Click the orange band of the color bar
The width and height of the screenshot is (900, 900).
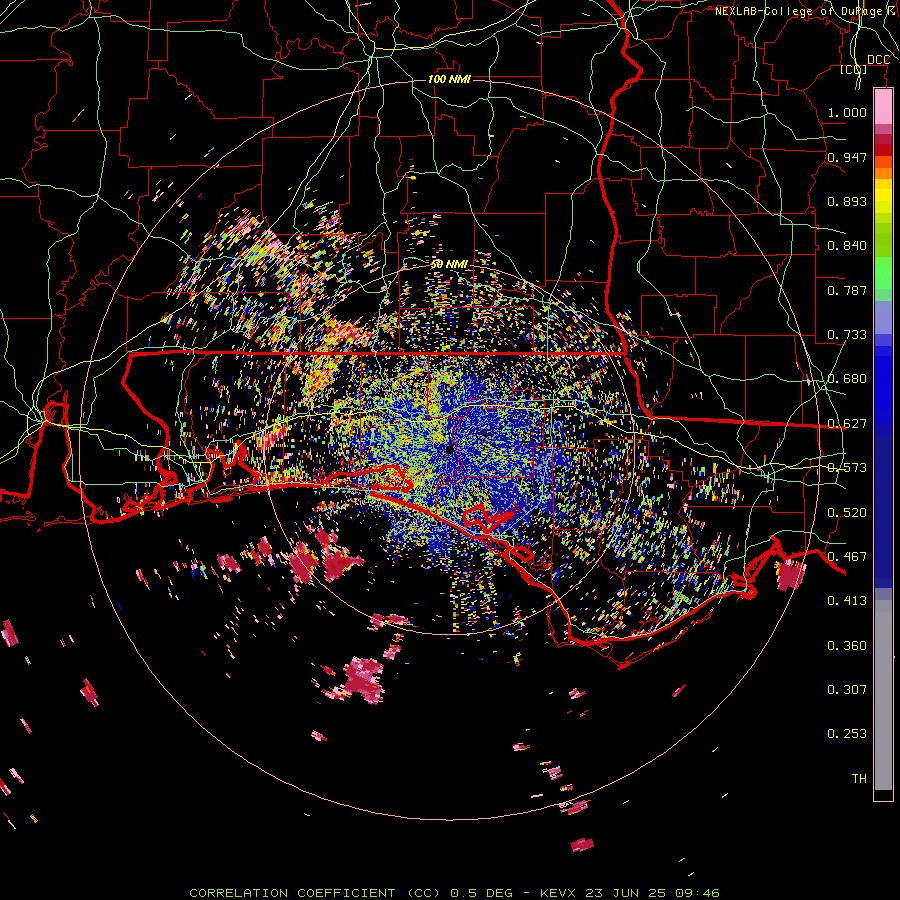pos(883,168)
